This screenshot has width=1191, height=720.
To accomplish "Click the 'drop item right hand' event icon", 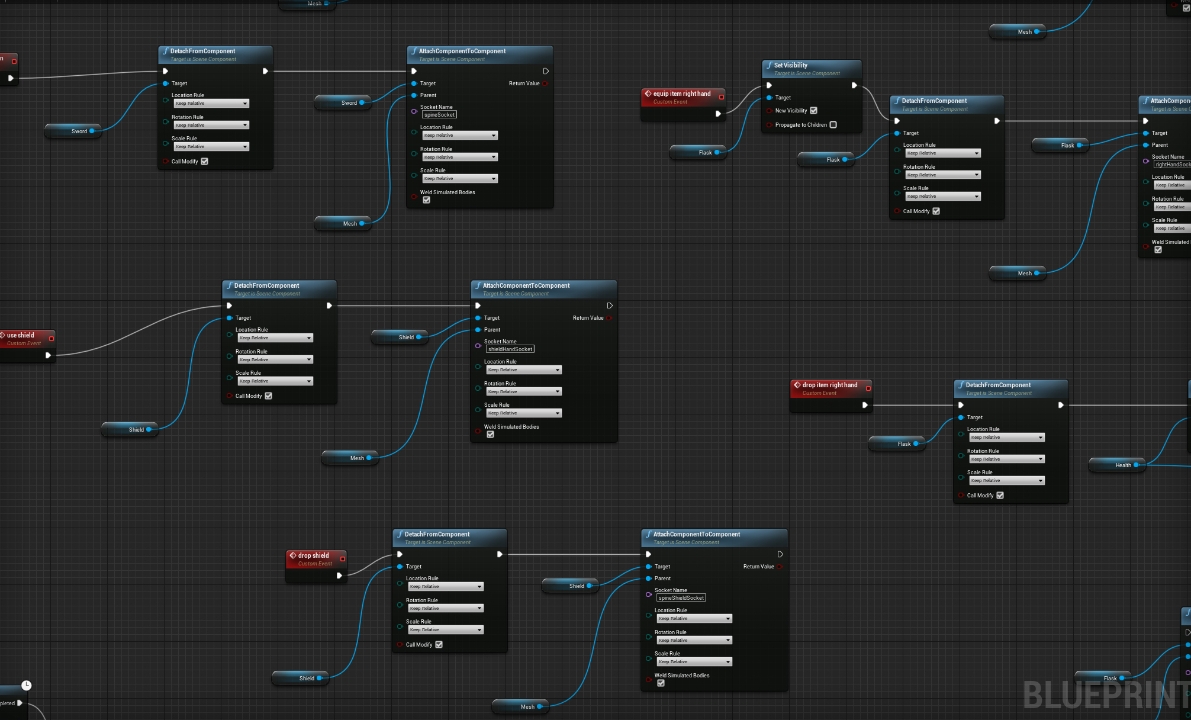I will coord(797,385).
